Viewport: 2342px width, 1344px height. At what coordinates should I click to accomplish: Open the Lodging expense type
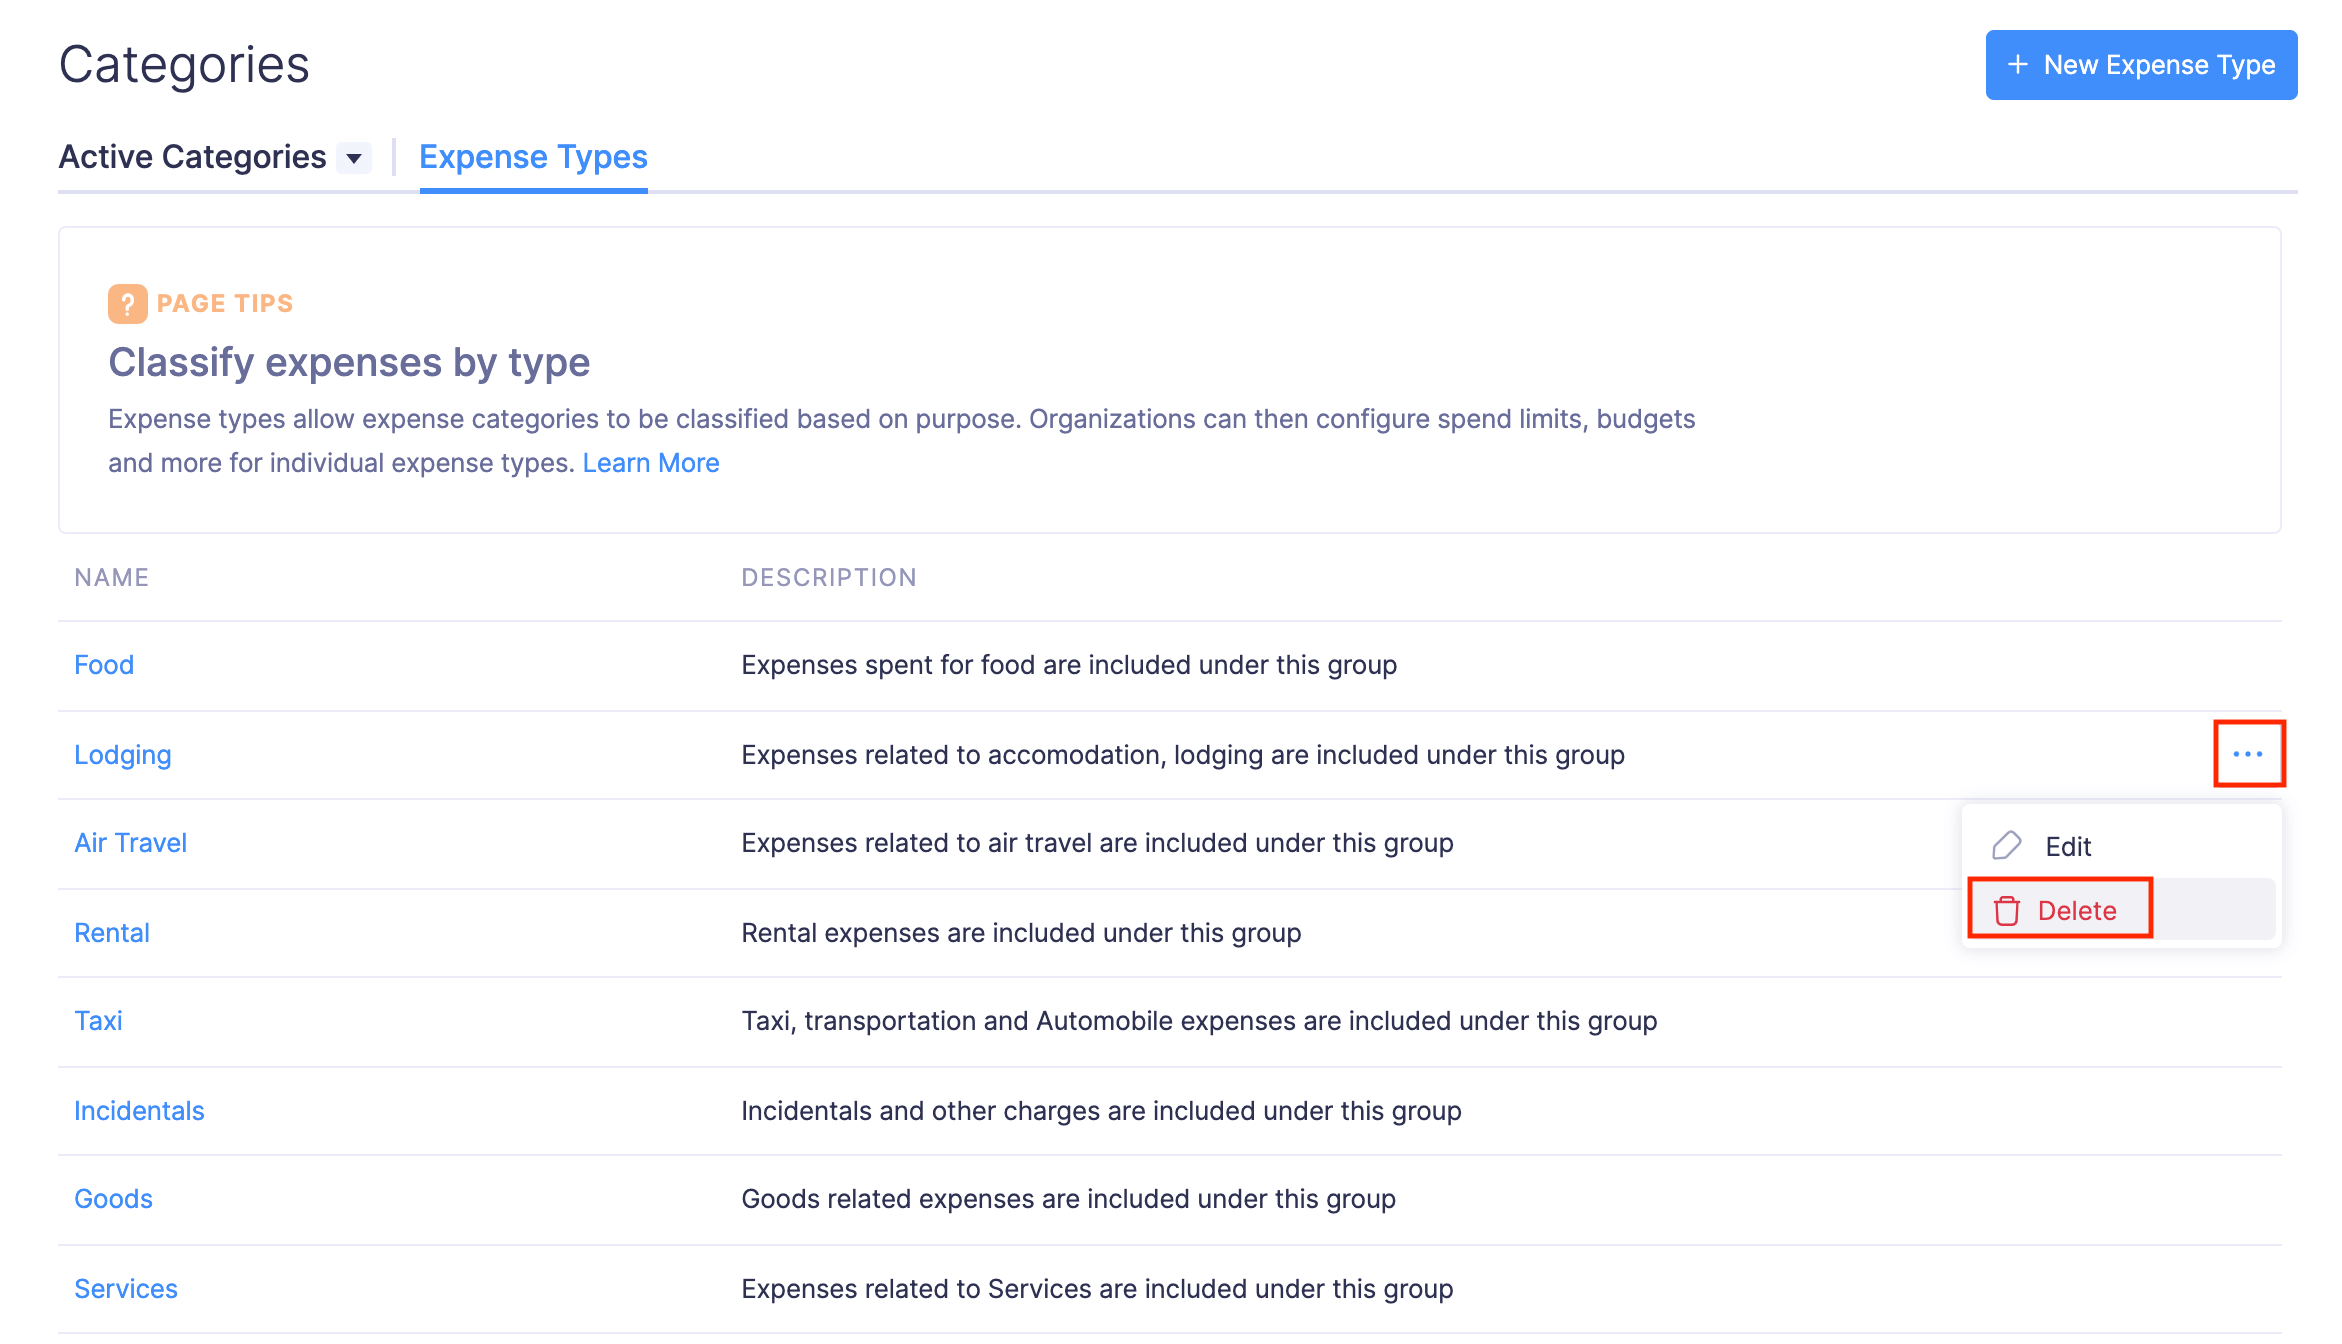pyautogui.click(x=122, y=754)
